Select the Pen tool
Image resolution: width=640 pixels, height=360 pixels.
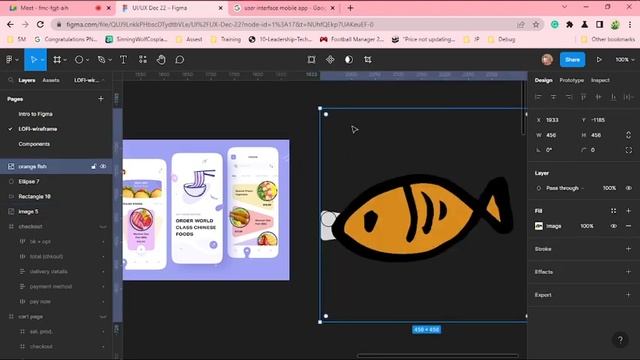[x=101, y=60]
